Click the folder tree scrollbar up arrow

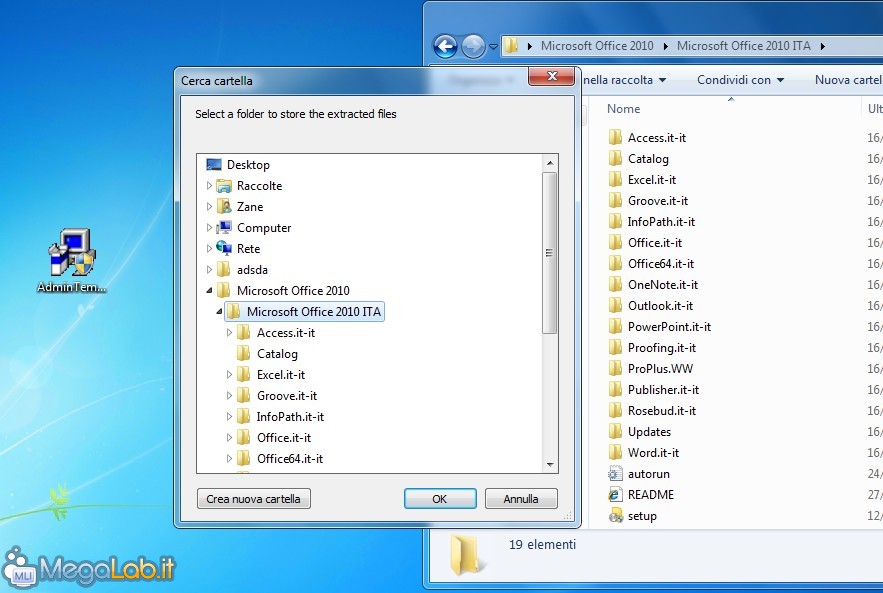click(x=550, y=163)
